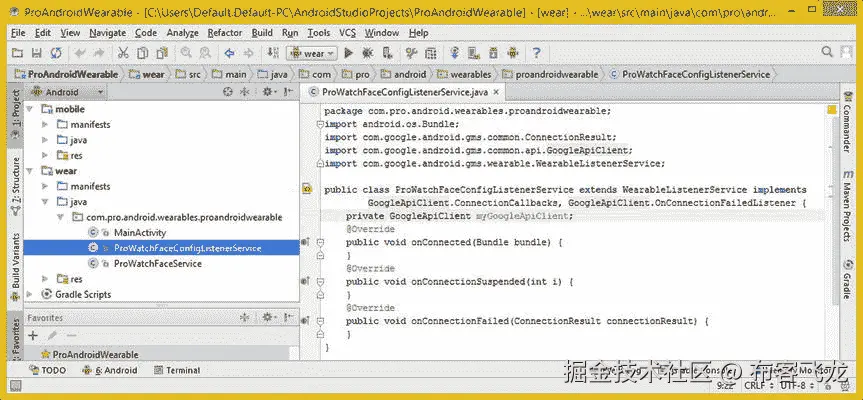Select the ProWatchFaceConfigListenerService.java editor tab
Image resolution: width=863 pixels, height=400 pixels.
tap(403, 92)
